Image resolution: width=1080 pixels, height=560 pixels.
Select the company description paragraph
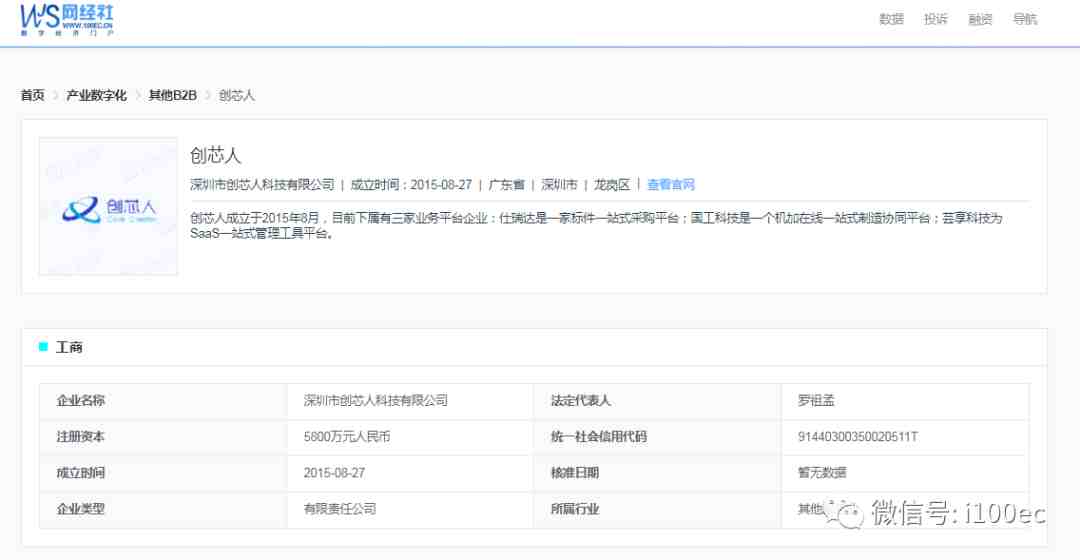pos(596,225)
